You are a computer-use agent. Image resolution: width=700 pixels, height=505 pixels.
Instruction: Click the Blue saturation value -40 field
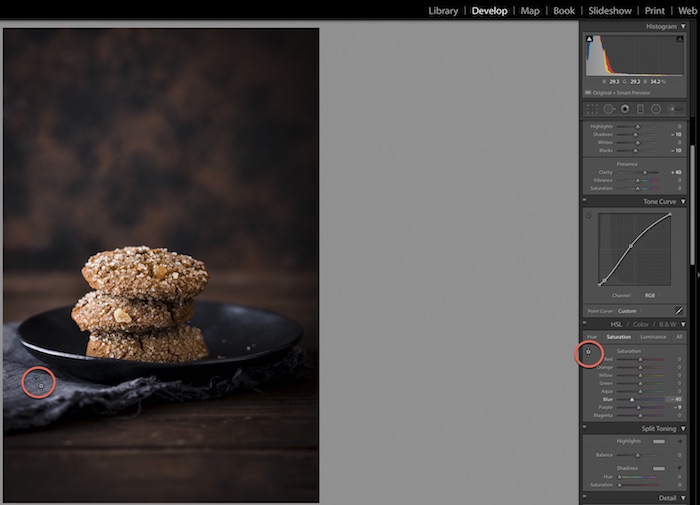674,400
